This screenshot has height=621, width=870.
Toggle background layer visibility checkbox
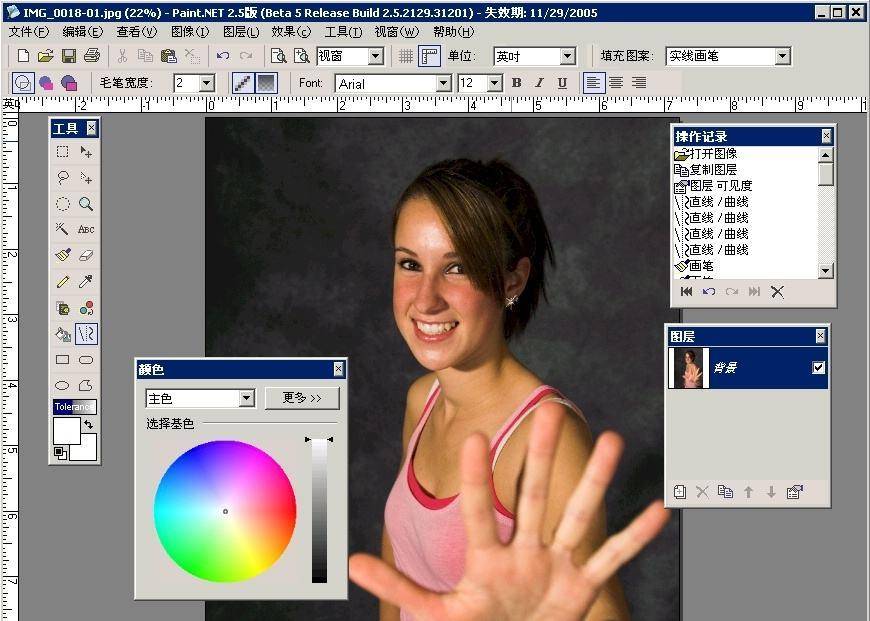pos(818,367)
